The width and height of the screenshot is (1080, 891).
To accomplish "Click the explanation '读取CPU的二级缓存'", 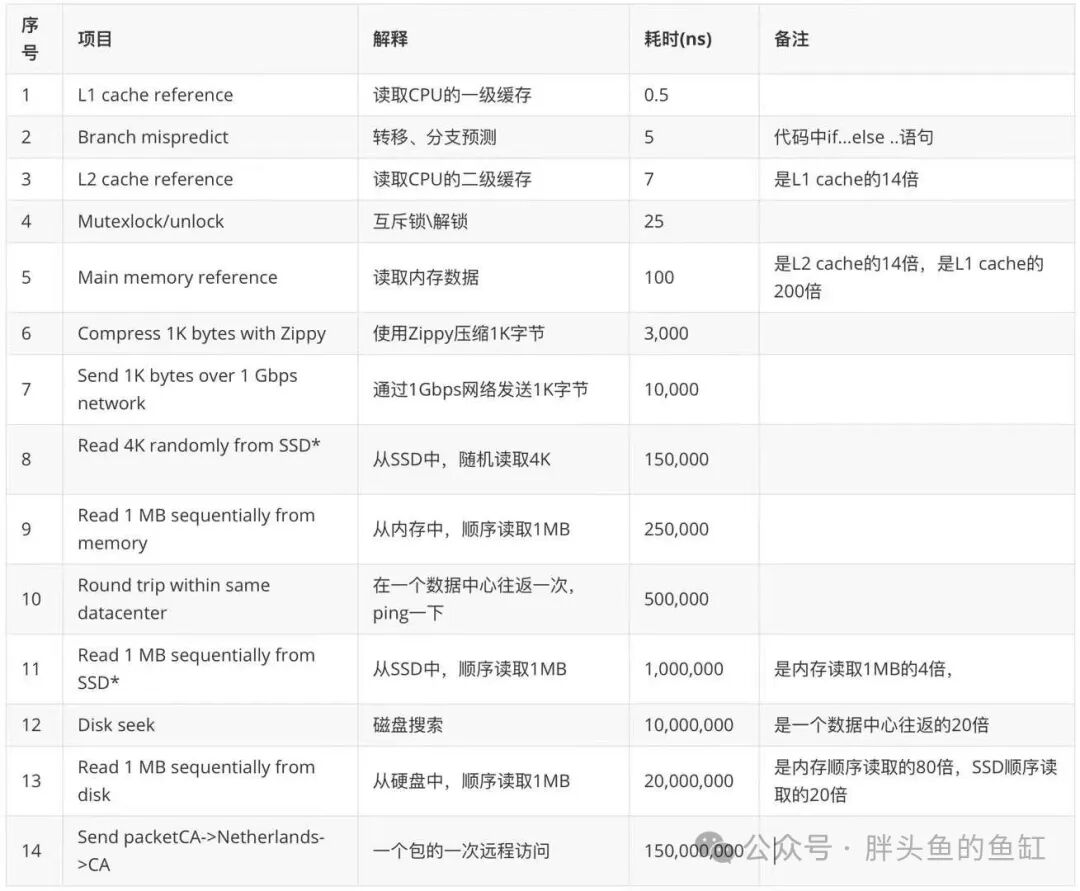I will [453, 179].
